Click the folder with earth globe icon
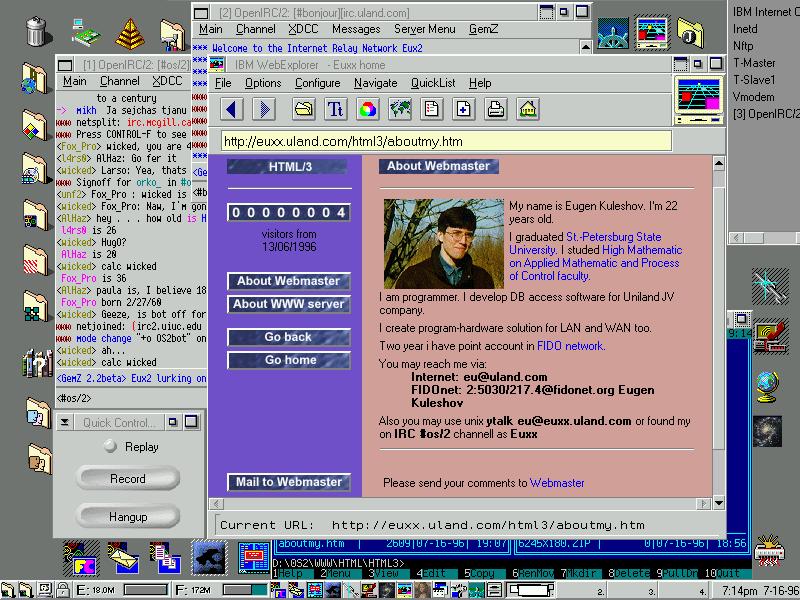This screenshot has width=800, height=600. coord(34,79)
